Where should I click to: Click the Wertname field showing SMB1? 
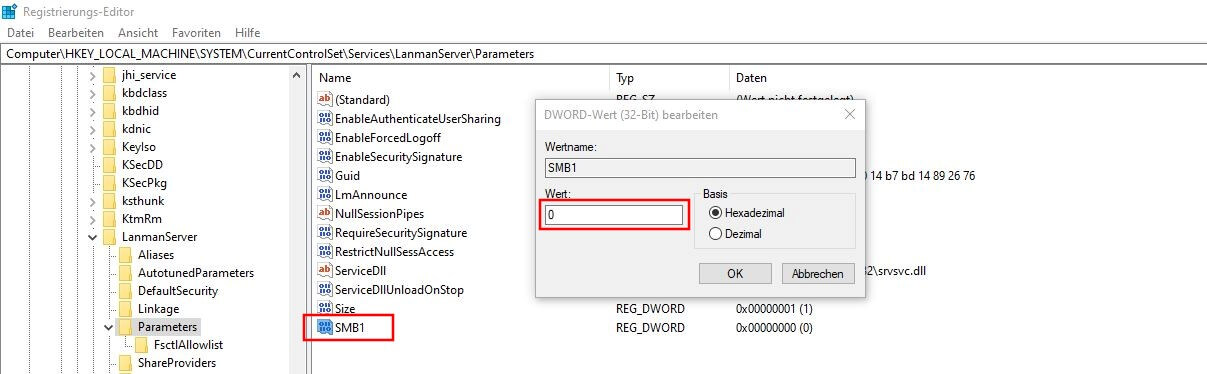click(x=700, y=168)
